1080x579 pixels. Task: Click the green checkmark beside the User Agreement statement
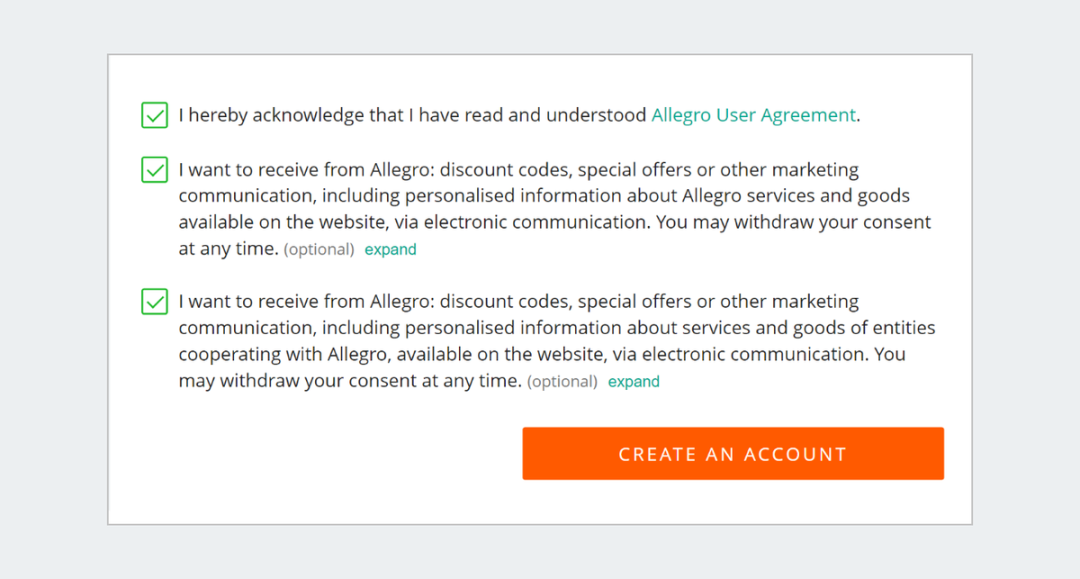(153, 114)
